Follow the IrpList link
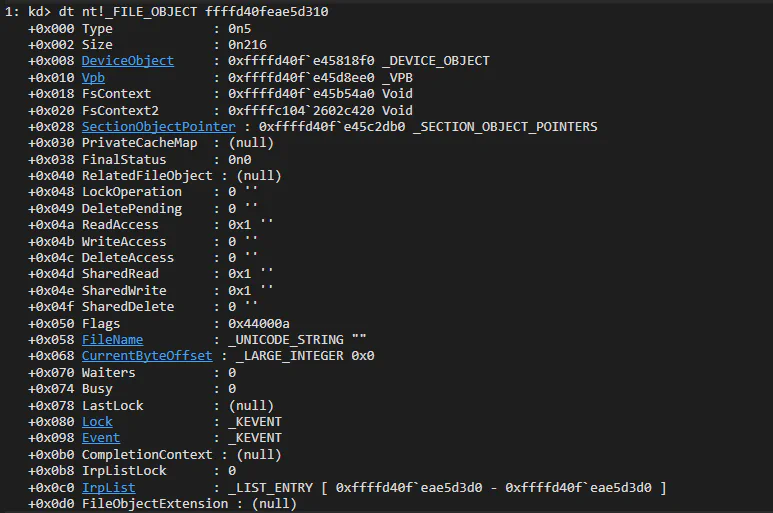Image resolution: width=773 pixels, height=513 pixels. click(108, 487)
